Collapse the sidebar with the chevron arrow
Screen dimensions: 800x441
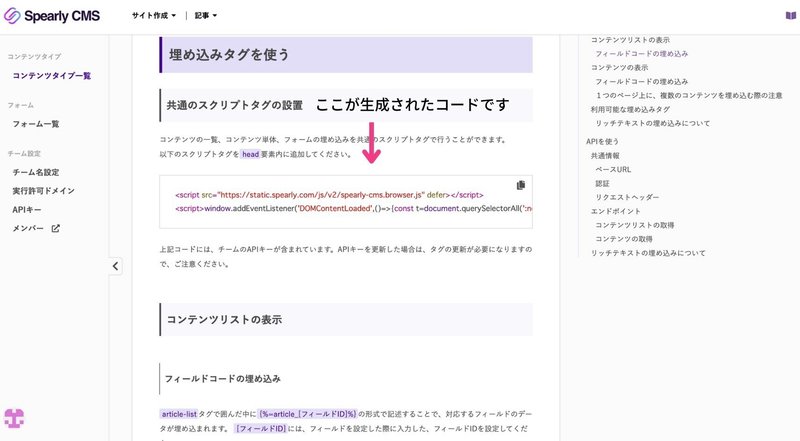[115, 266]
